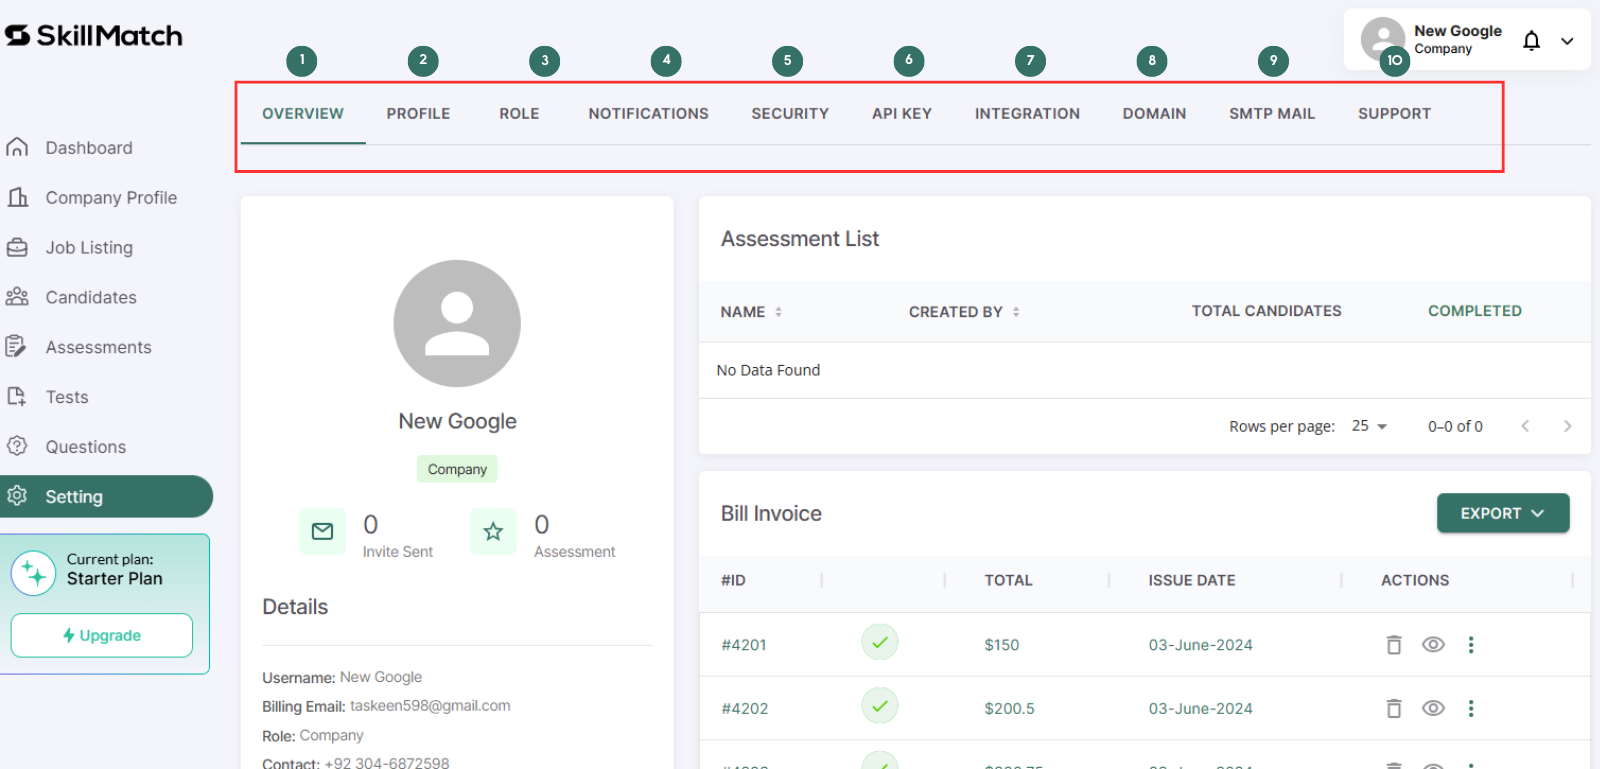Delete invoice #4202 with trash icon
1600x769 pixels.
coord(1394,709)
